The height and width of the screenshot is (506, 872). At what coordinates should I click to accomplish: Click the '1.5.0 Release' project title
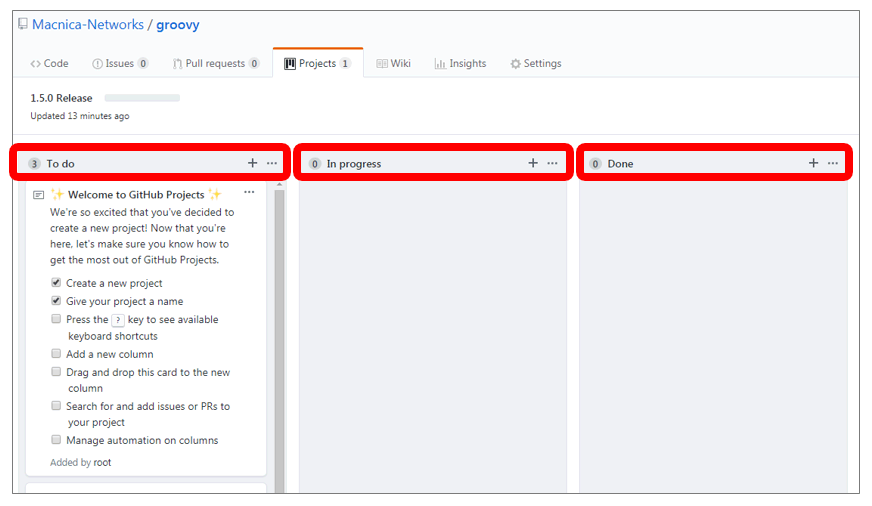61,98
